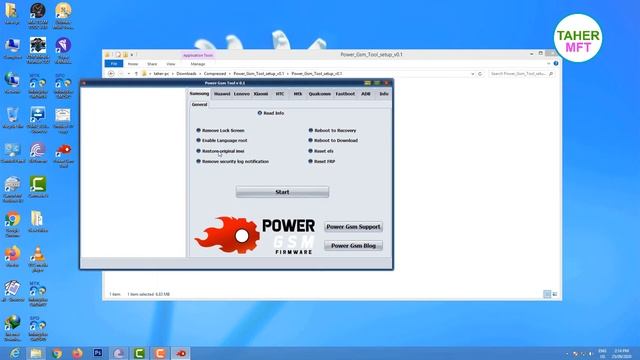Go back in the Explorer window
This screenshot has width=640, height=360.
coord(111,73)
